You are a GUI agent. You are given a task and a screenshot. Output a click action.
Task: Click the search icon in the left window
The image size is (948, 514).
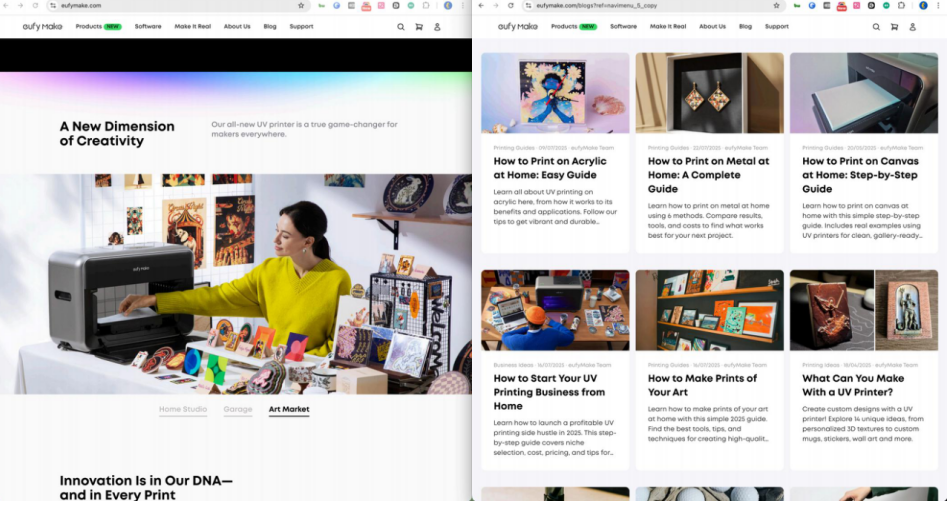point(401,27)
